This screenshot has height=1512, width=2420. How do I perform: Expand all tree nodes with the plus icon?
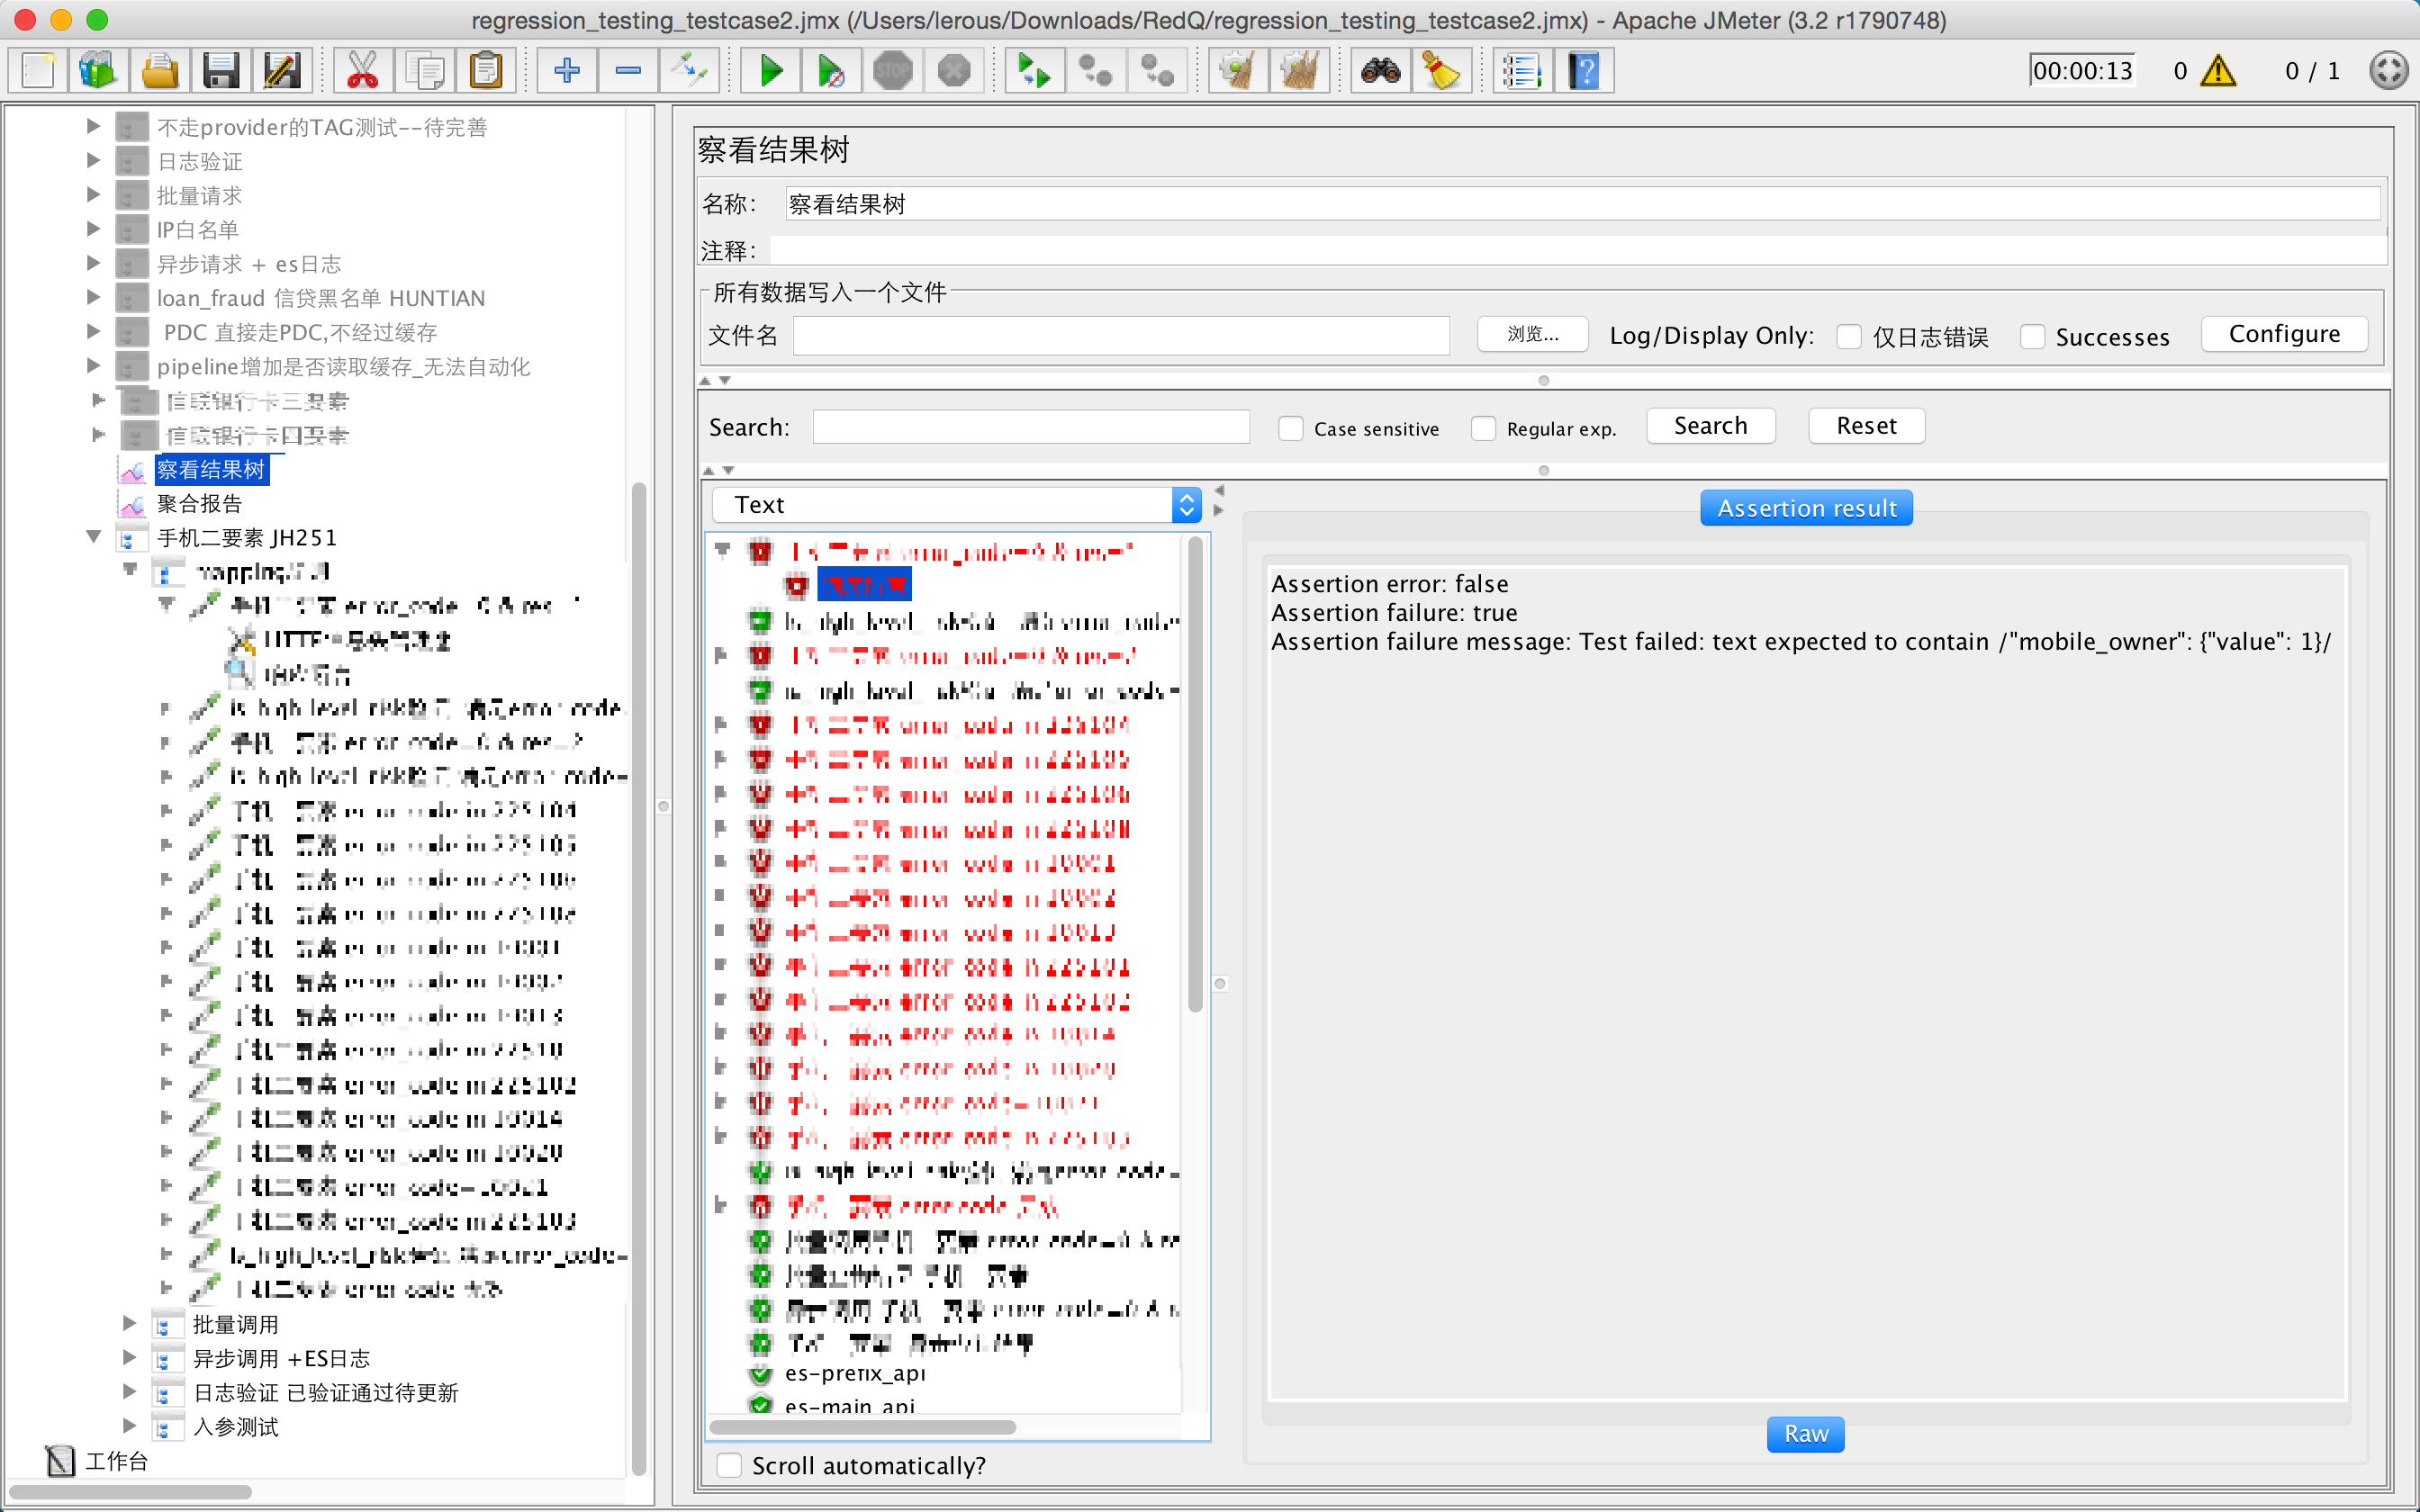[x=566, y=70]
